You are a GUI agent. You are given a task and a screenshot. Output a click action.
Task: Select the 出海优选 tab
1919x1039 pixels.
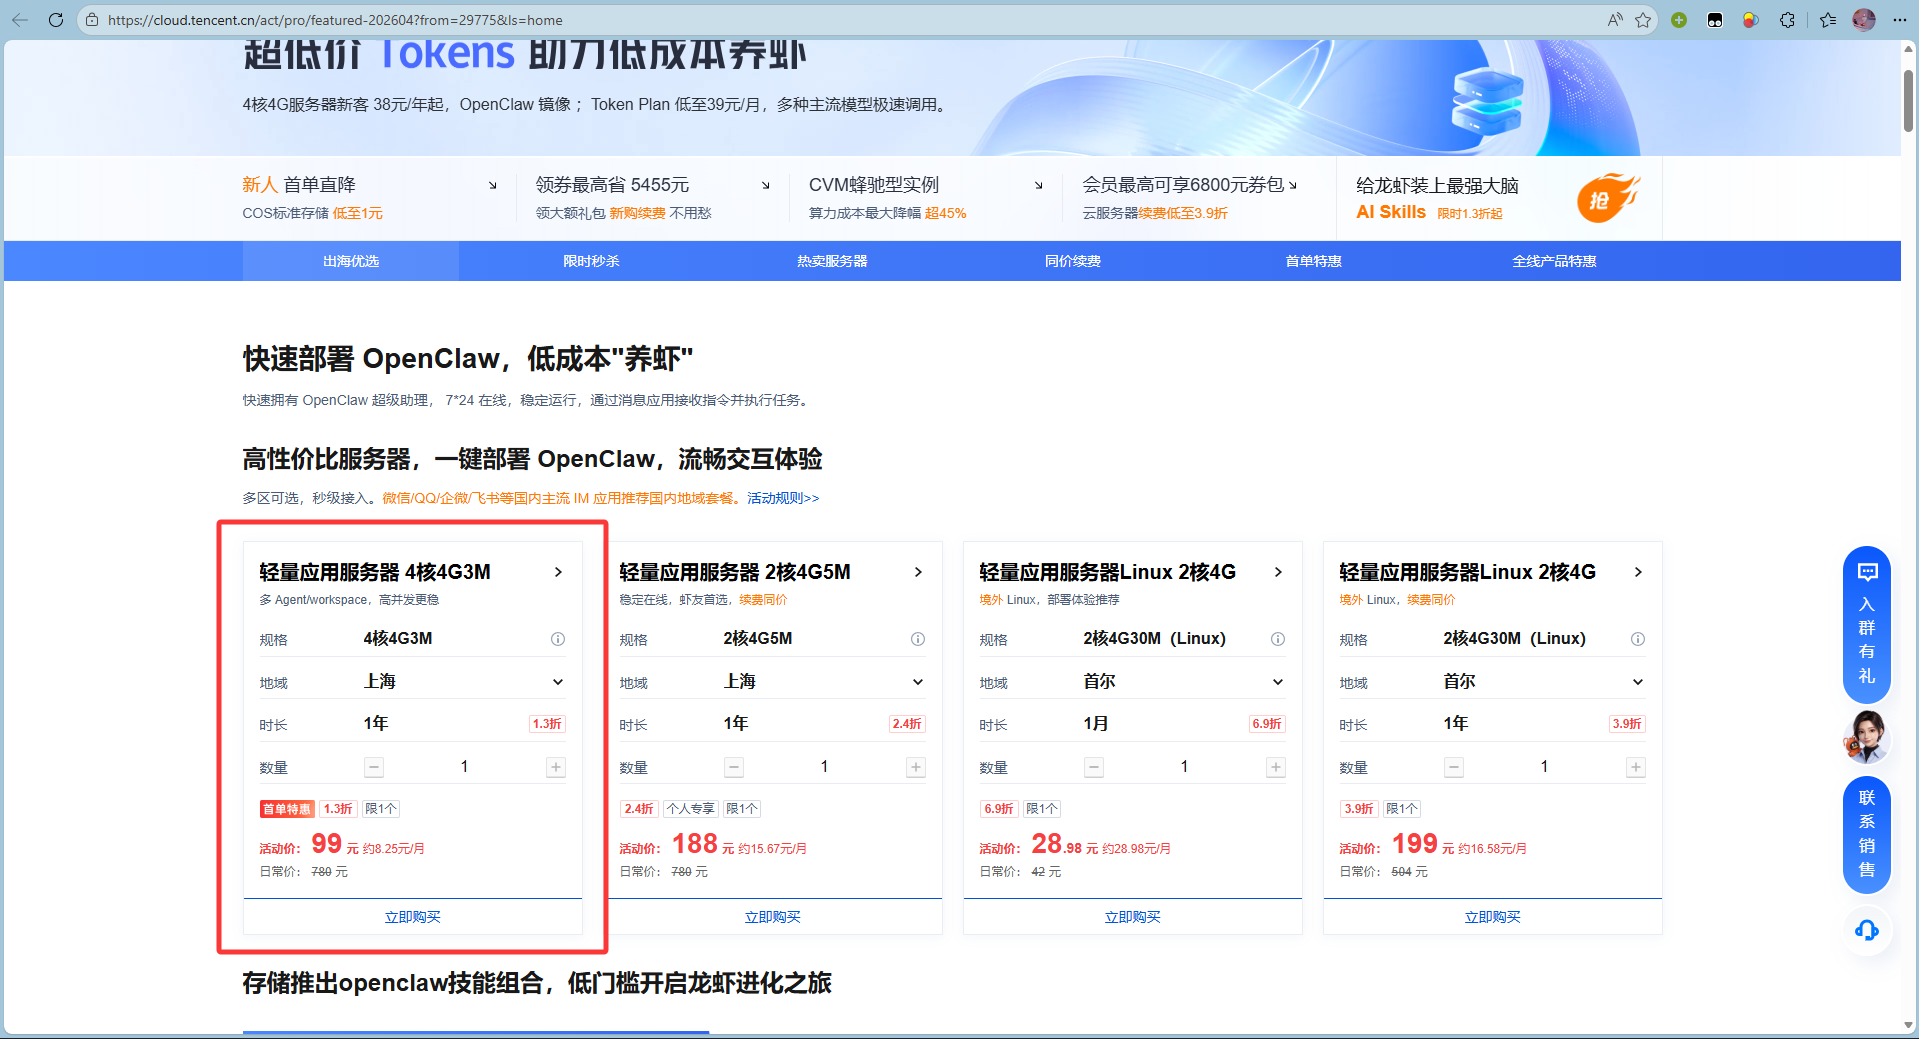pos(351,261)
